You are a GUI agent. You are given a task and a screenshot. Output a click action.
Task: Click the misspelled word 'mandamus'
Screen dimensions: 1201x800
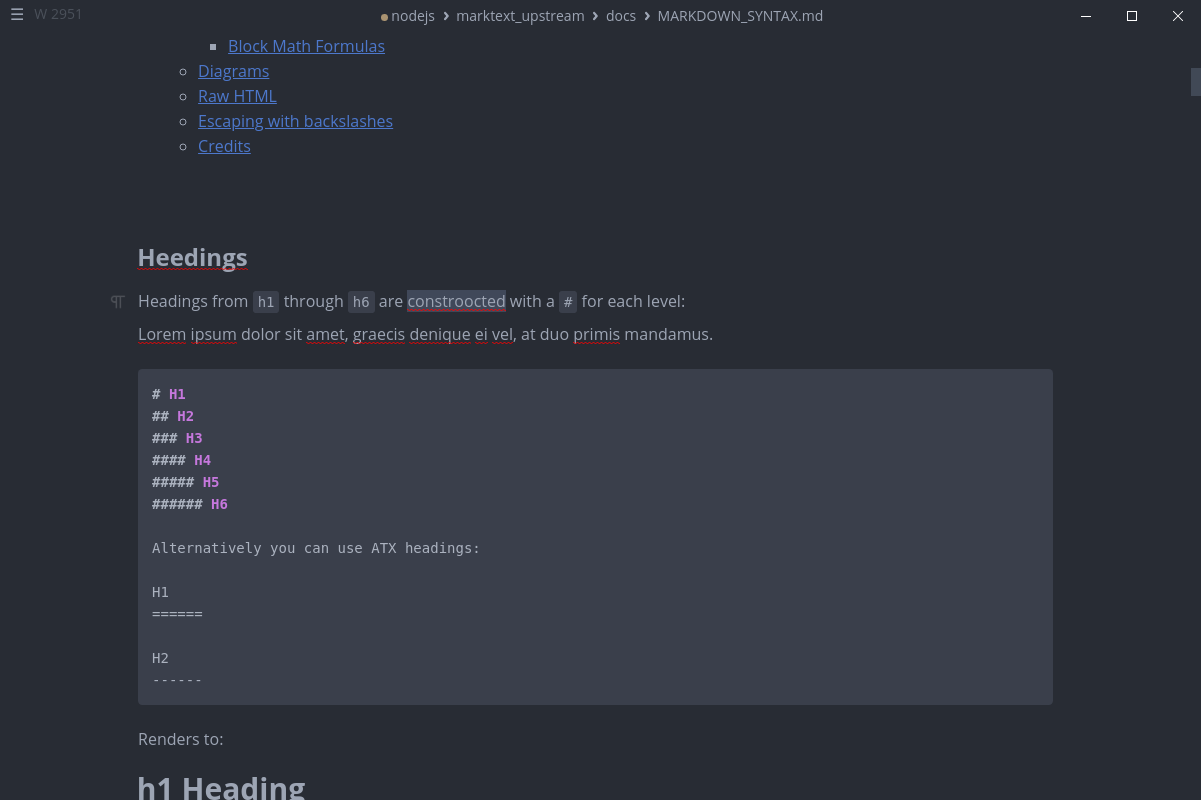668,334
